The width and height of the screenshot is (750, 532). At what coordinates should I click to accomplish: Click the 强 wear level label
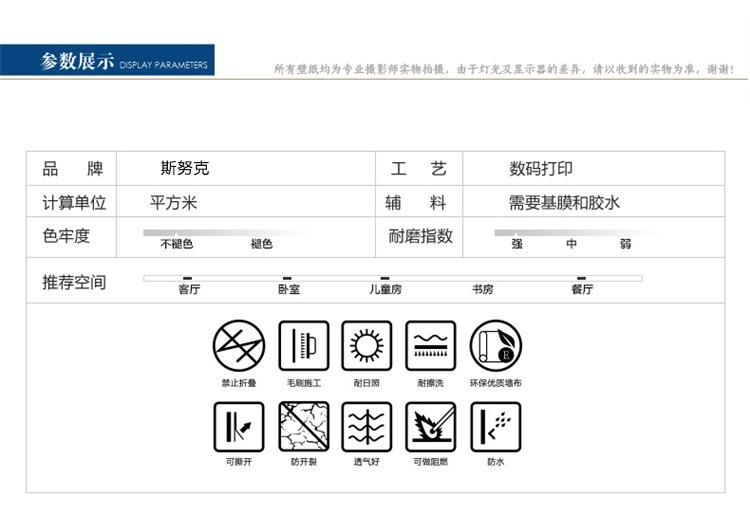(517, 244)
